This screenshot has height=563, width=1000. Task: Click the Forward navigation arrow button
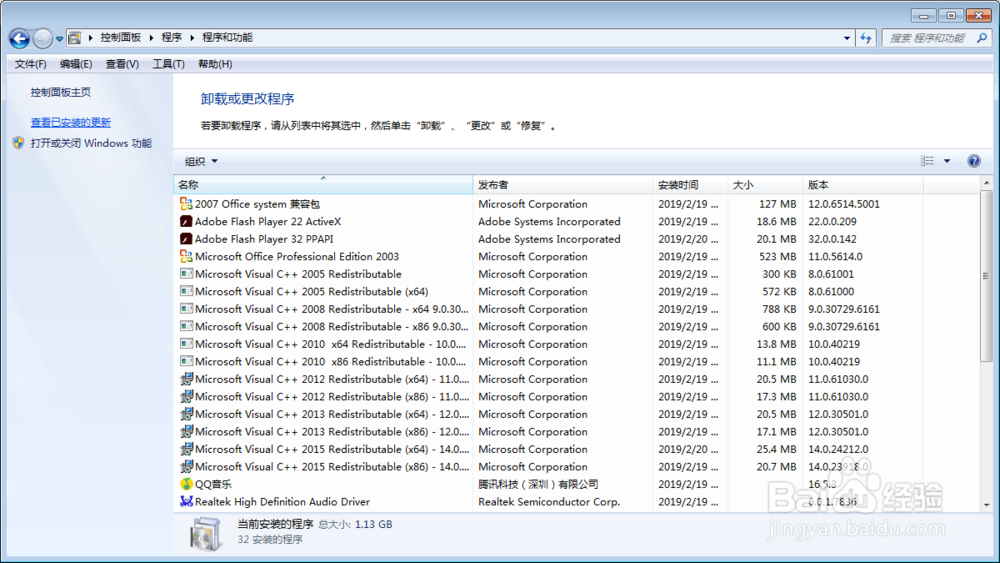42,39
